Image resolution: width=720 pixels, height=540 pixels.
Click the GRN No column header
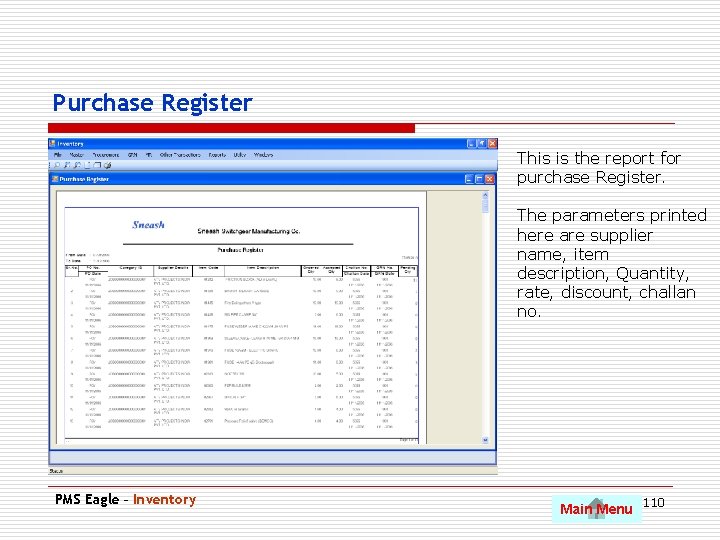[384, 268]
